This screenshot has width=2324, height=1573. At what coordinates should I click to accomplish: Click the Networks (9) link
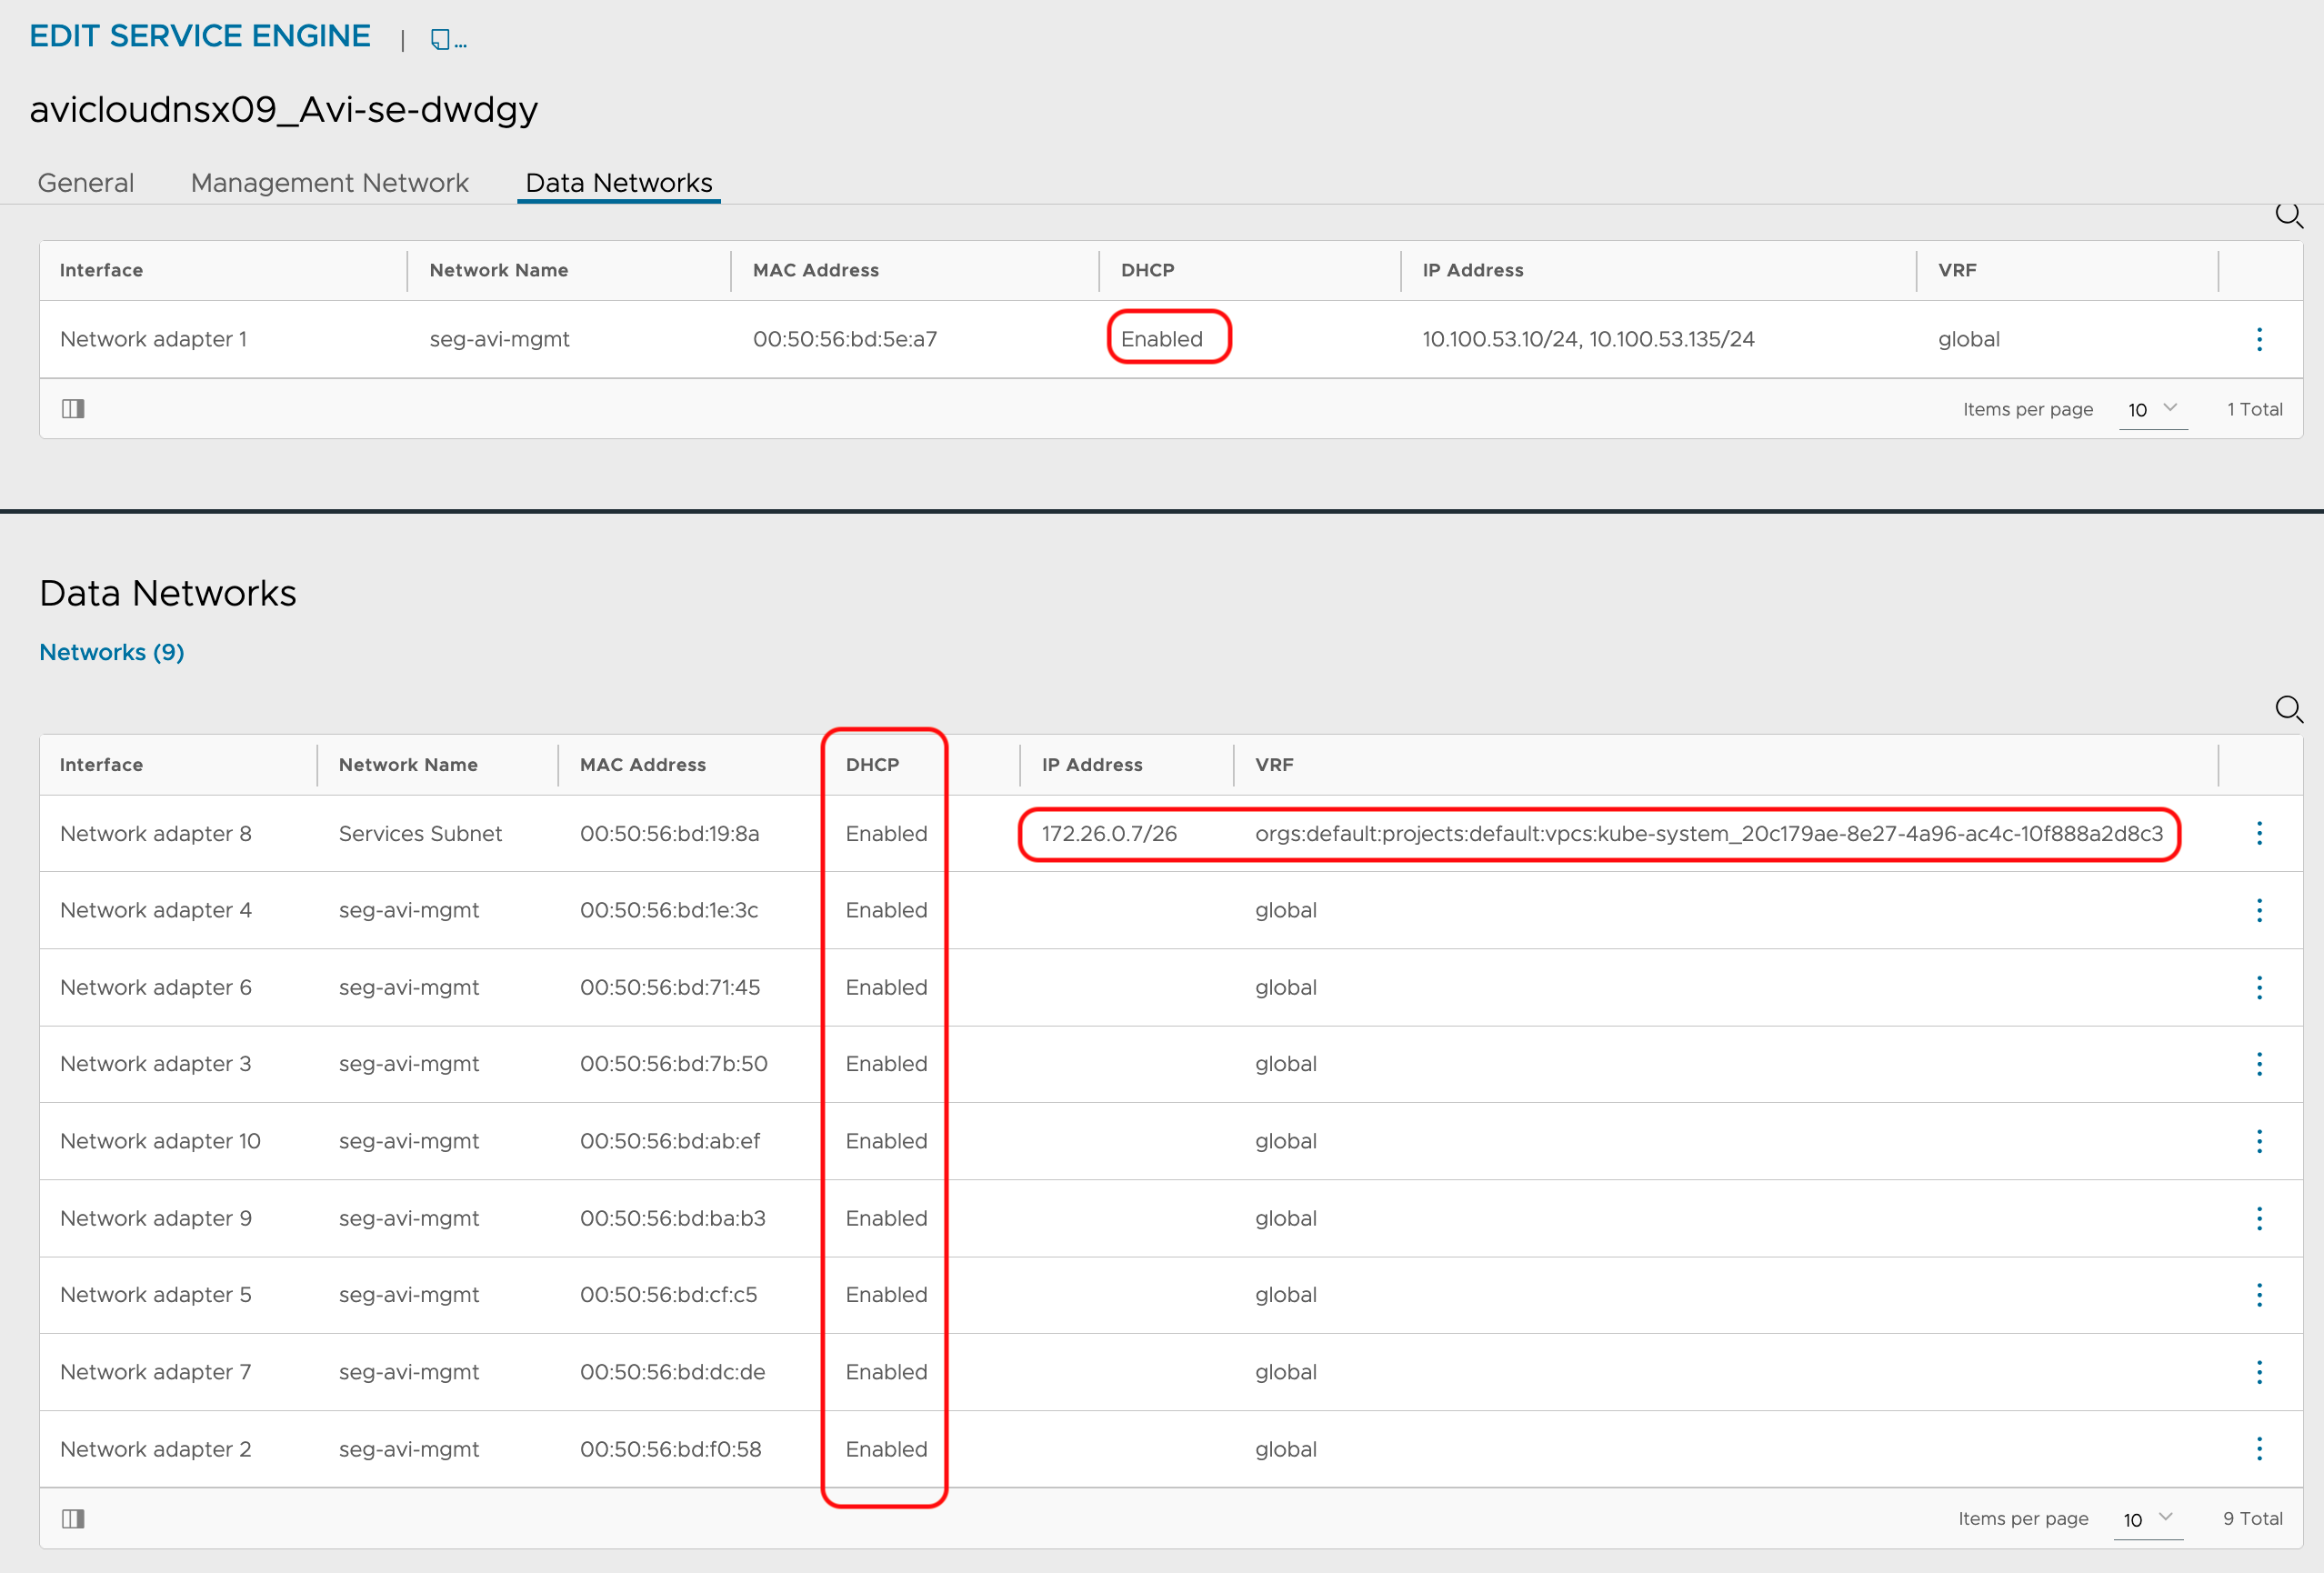pyautogui.click(x=111, y=652)
